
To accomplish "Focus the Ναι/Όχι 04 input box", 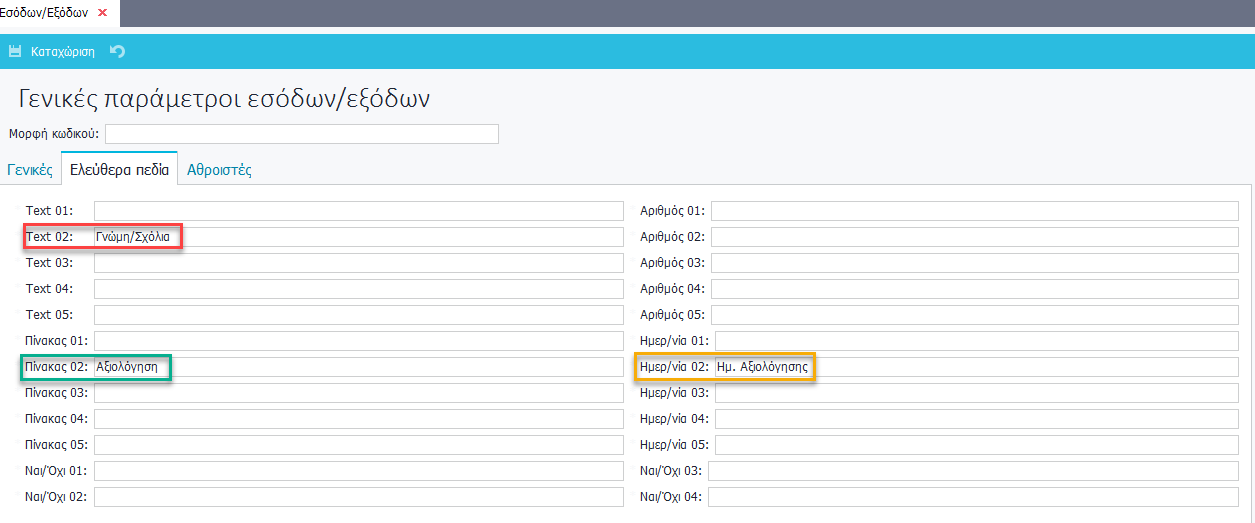I will click(974, 497).
